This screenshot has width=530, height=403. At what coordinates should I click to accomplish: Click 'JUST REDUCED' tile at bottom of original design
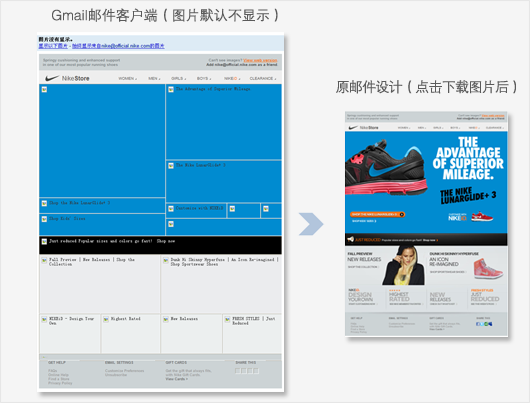[x=485, y=297]
